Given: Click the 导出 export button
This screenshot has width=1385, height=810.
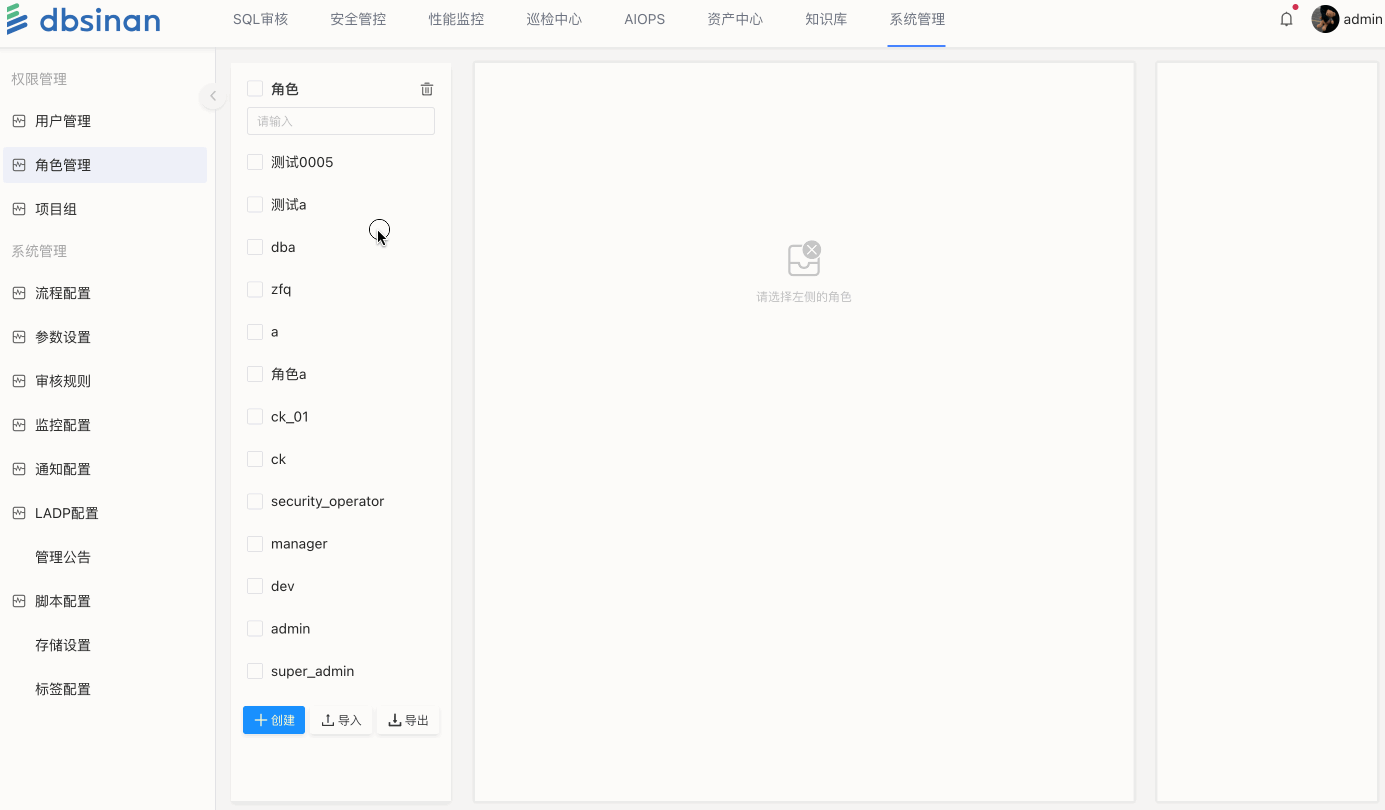Looking at the screenshot, I should (x=408, y=720).
